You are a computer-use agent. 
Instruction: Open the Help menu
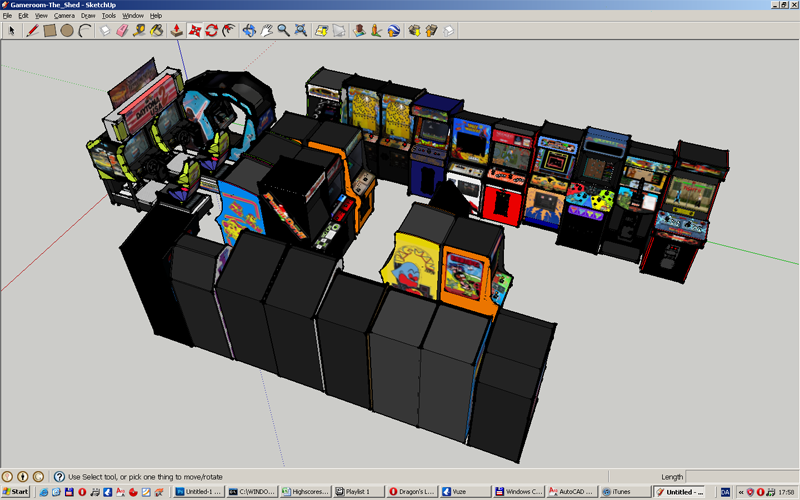[x=156, y=16]
